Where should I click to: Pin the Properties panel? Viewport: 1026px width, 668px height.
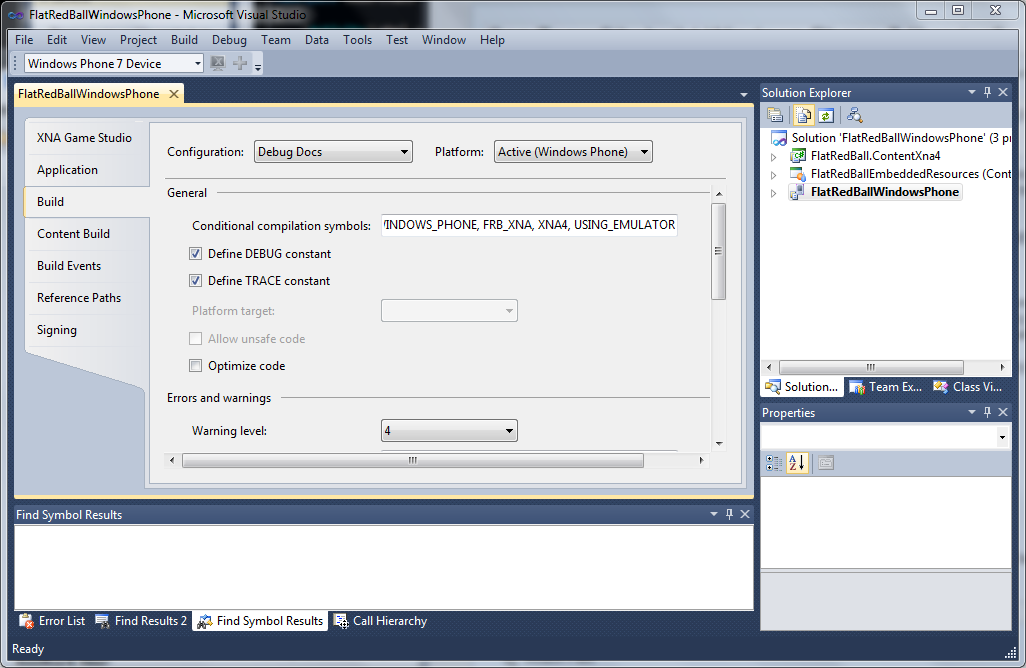click(x=987, y=412)
